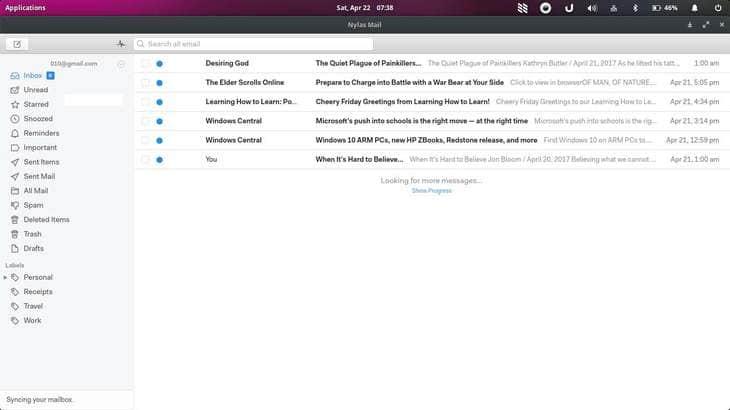Tick the checkbox for Elder Scrolls Online email
Image resolution: width=730 pixels, height=410 pixels.
(145, 82)
